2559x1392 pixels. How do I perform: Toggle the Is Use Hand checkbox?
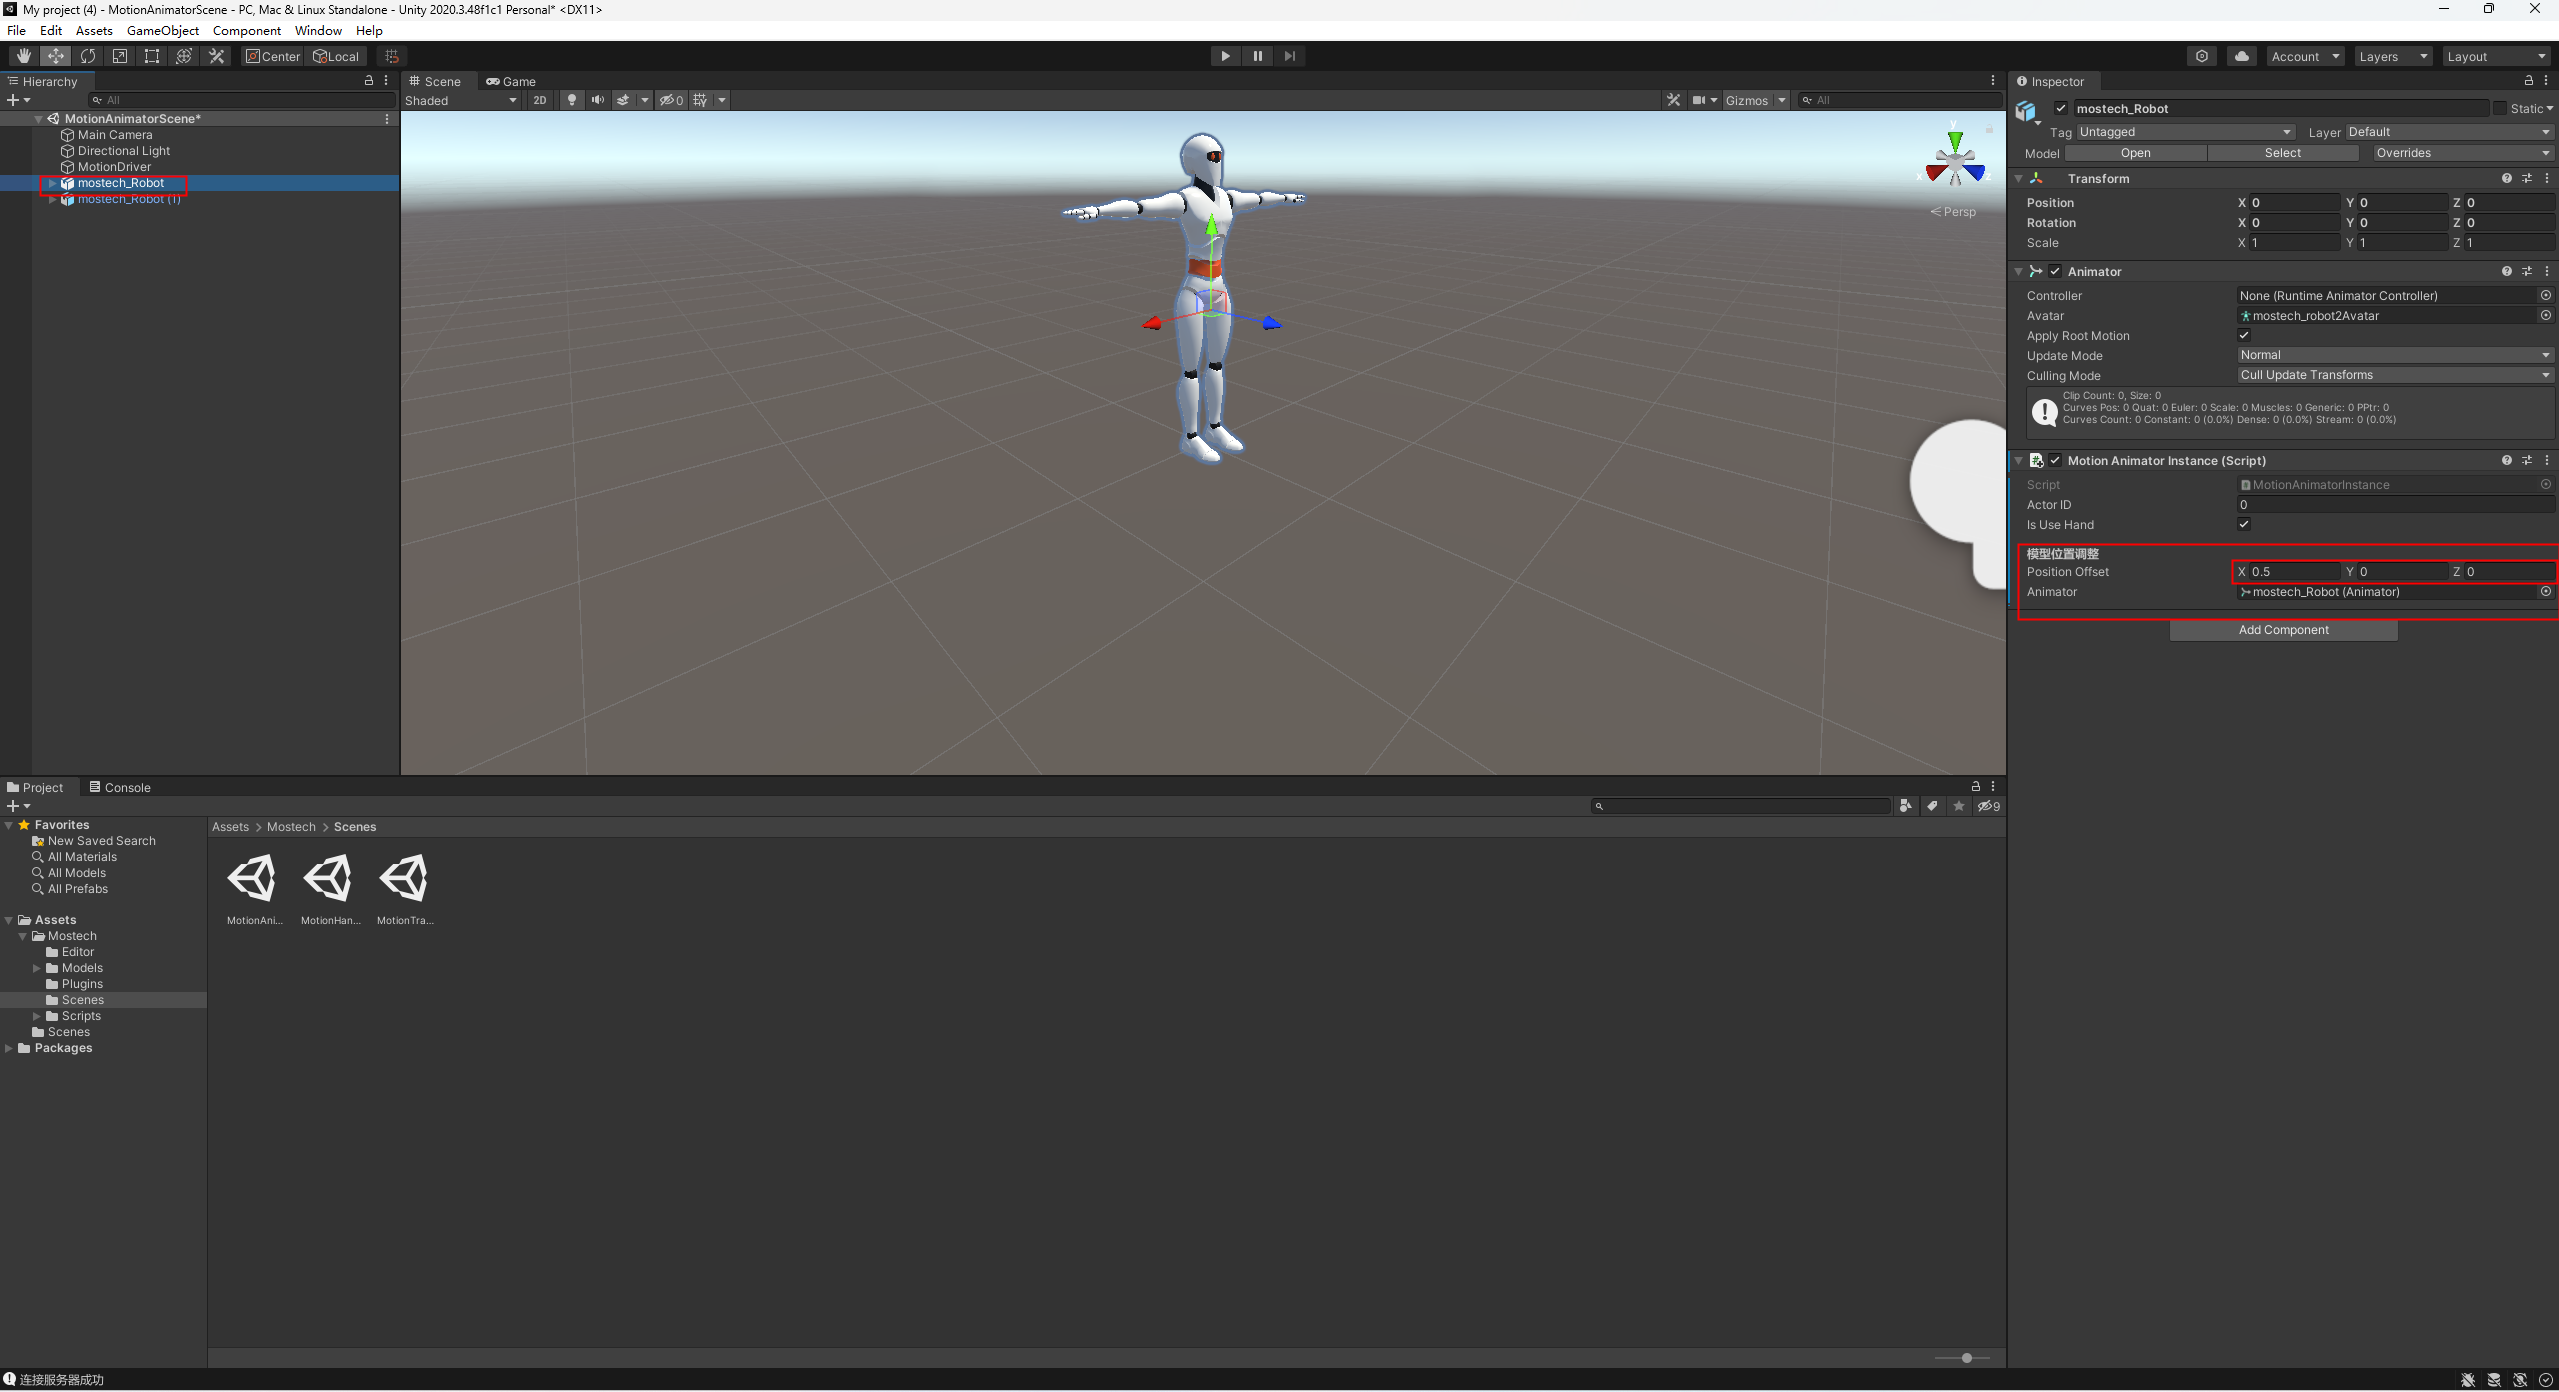(2244, 524)
